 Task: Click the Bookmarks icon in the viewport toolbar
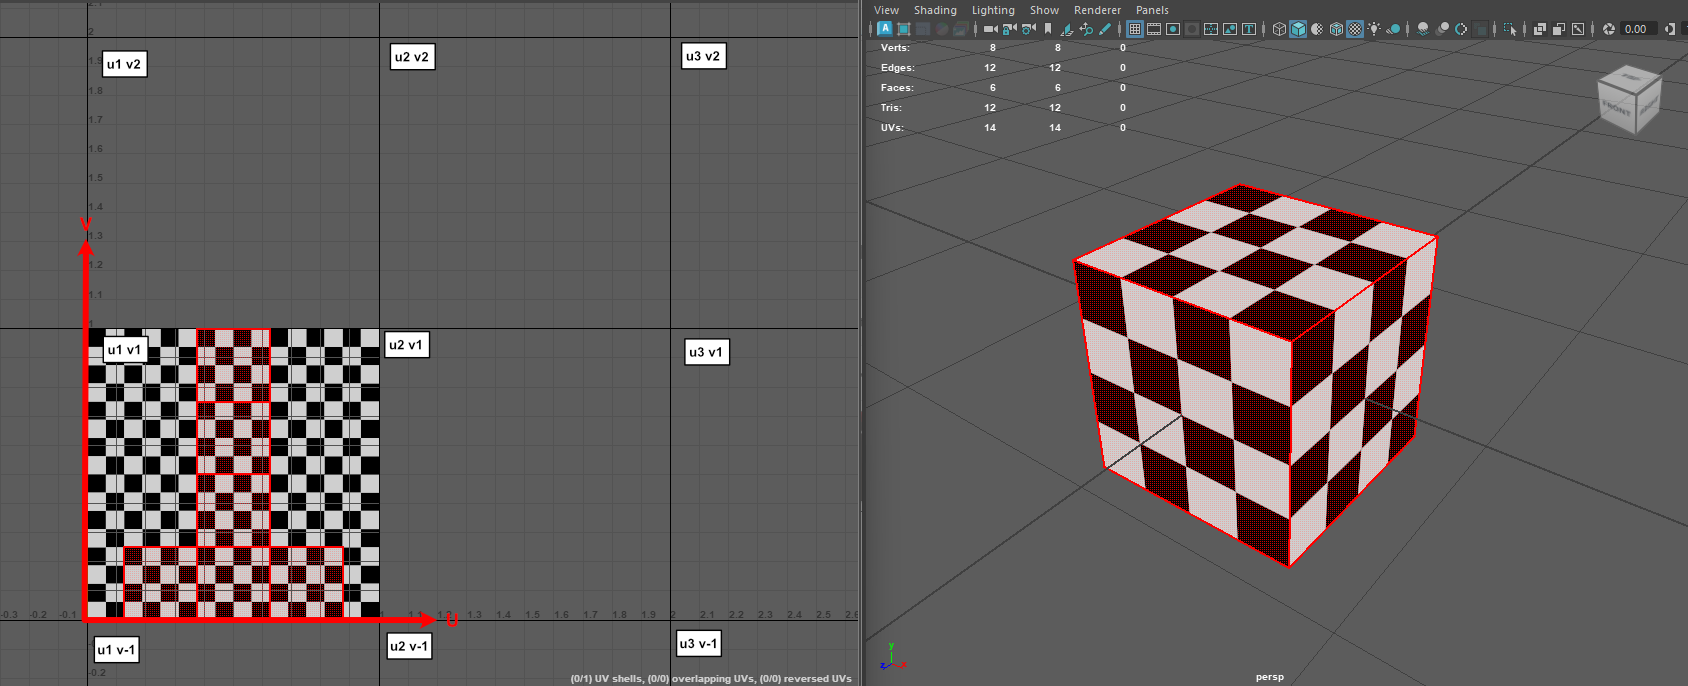pos(1048,29)
